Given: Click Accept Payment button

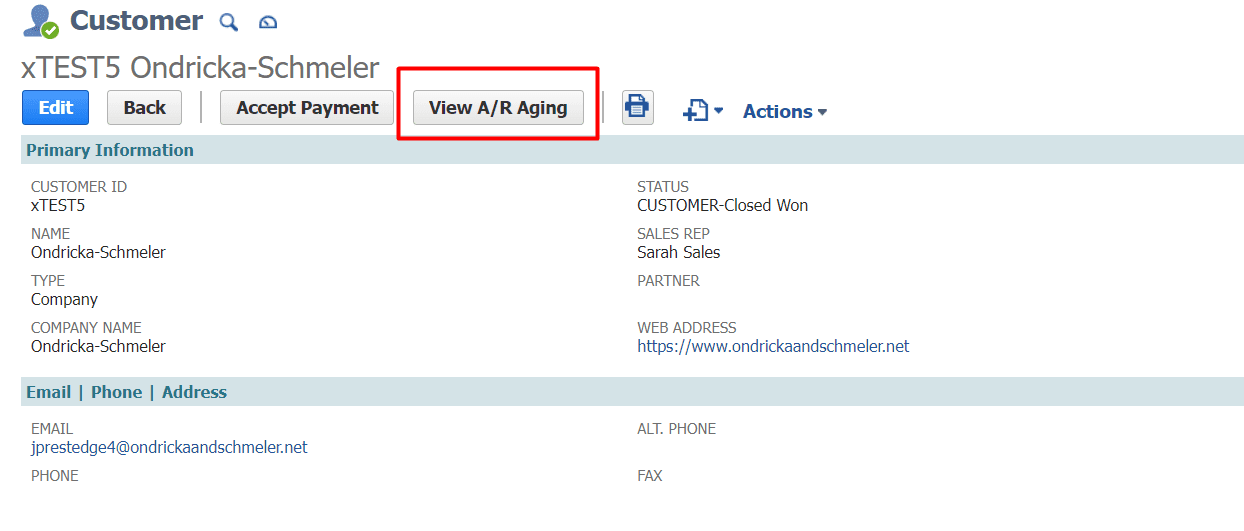Looking at the screenshot, I should [x=307, y=107].
